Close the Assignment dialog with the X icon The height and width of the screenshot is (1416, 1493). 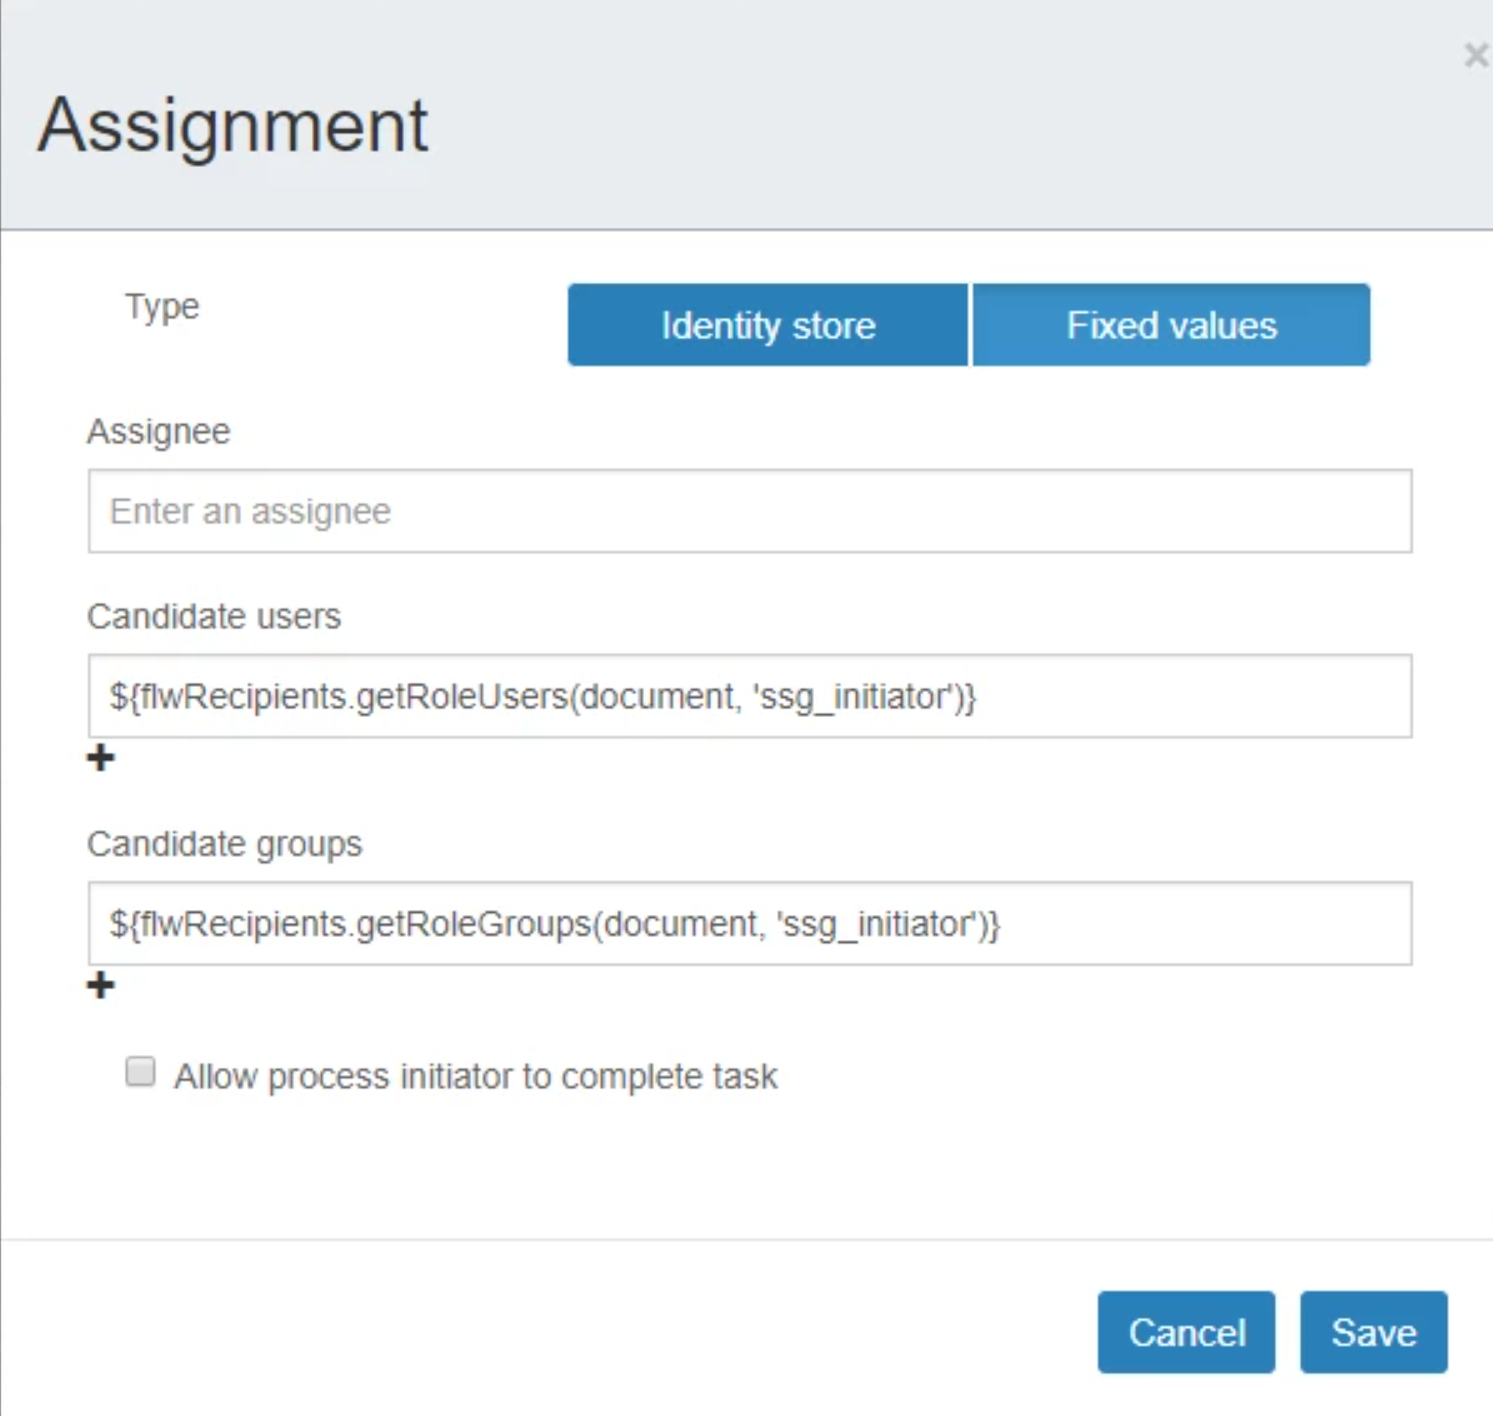pos(1476,55)
